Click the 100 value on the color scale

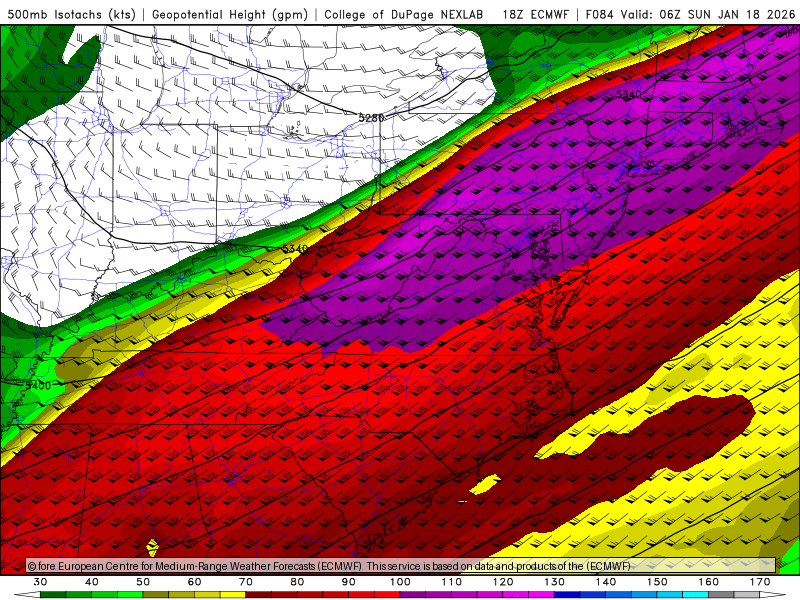pyautogui.click(x=400, y=582)
